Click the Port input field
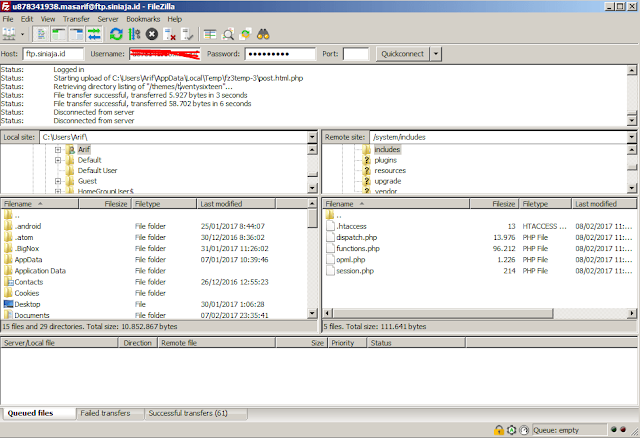640x438 pixels. coord(356,54)
